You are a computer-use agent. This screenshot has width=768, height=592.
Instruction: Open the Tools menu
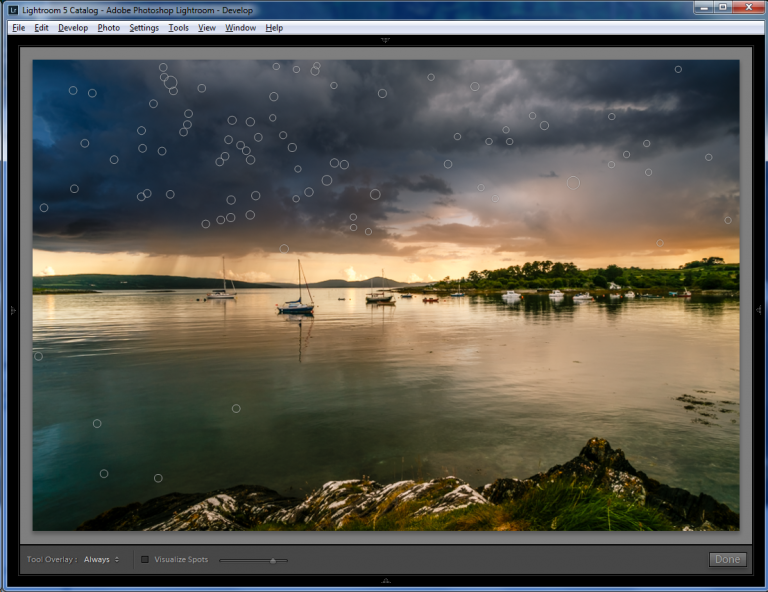(x=178, y=28)
